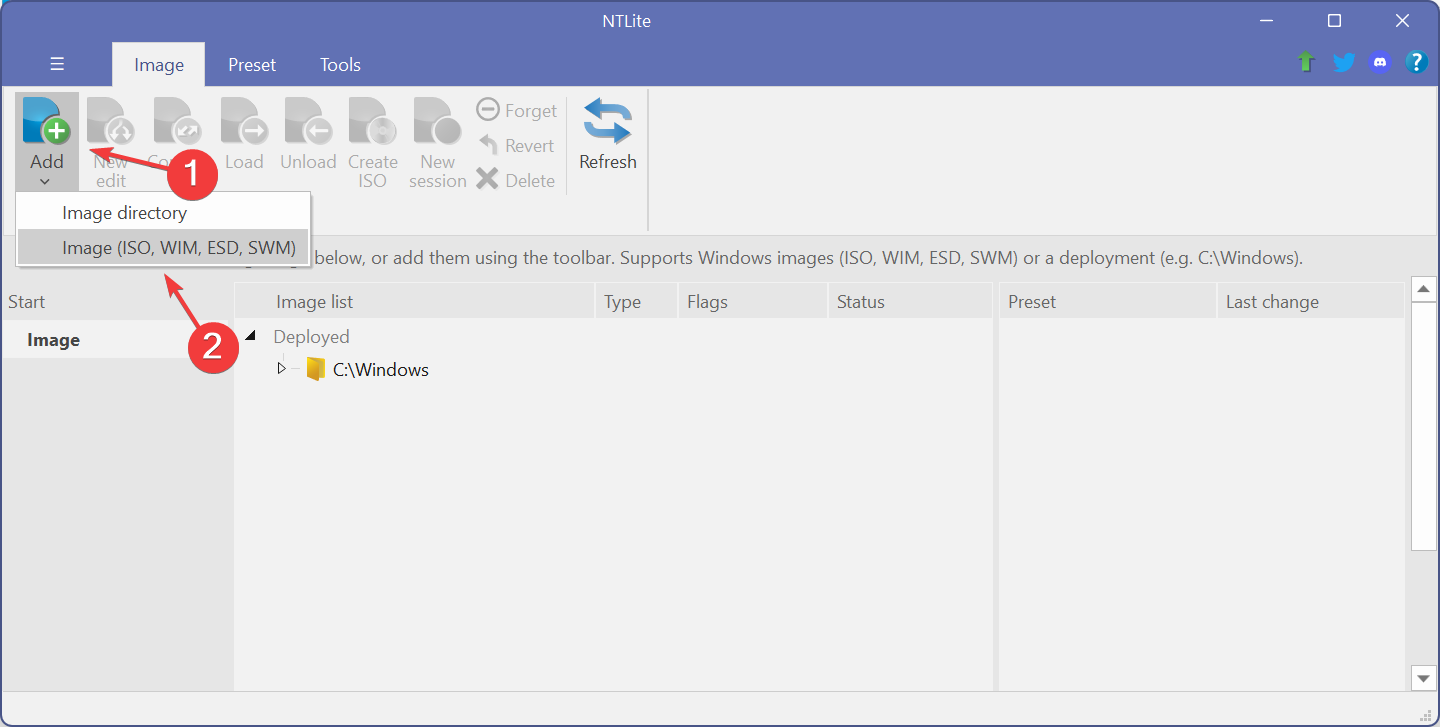1440x727 pixels.
Task: Click the green update arrow icon
Action: tap(1305, 62)
